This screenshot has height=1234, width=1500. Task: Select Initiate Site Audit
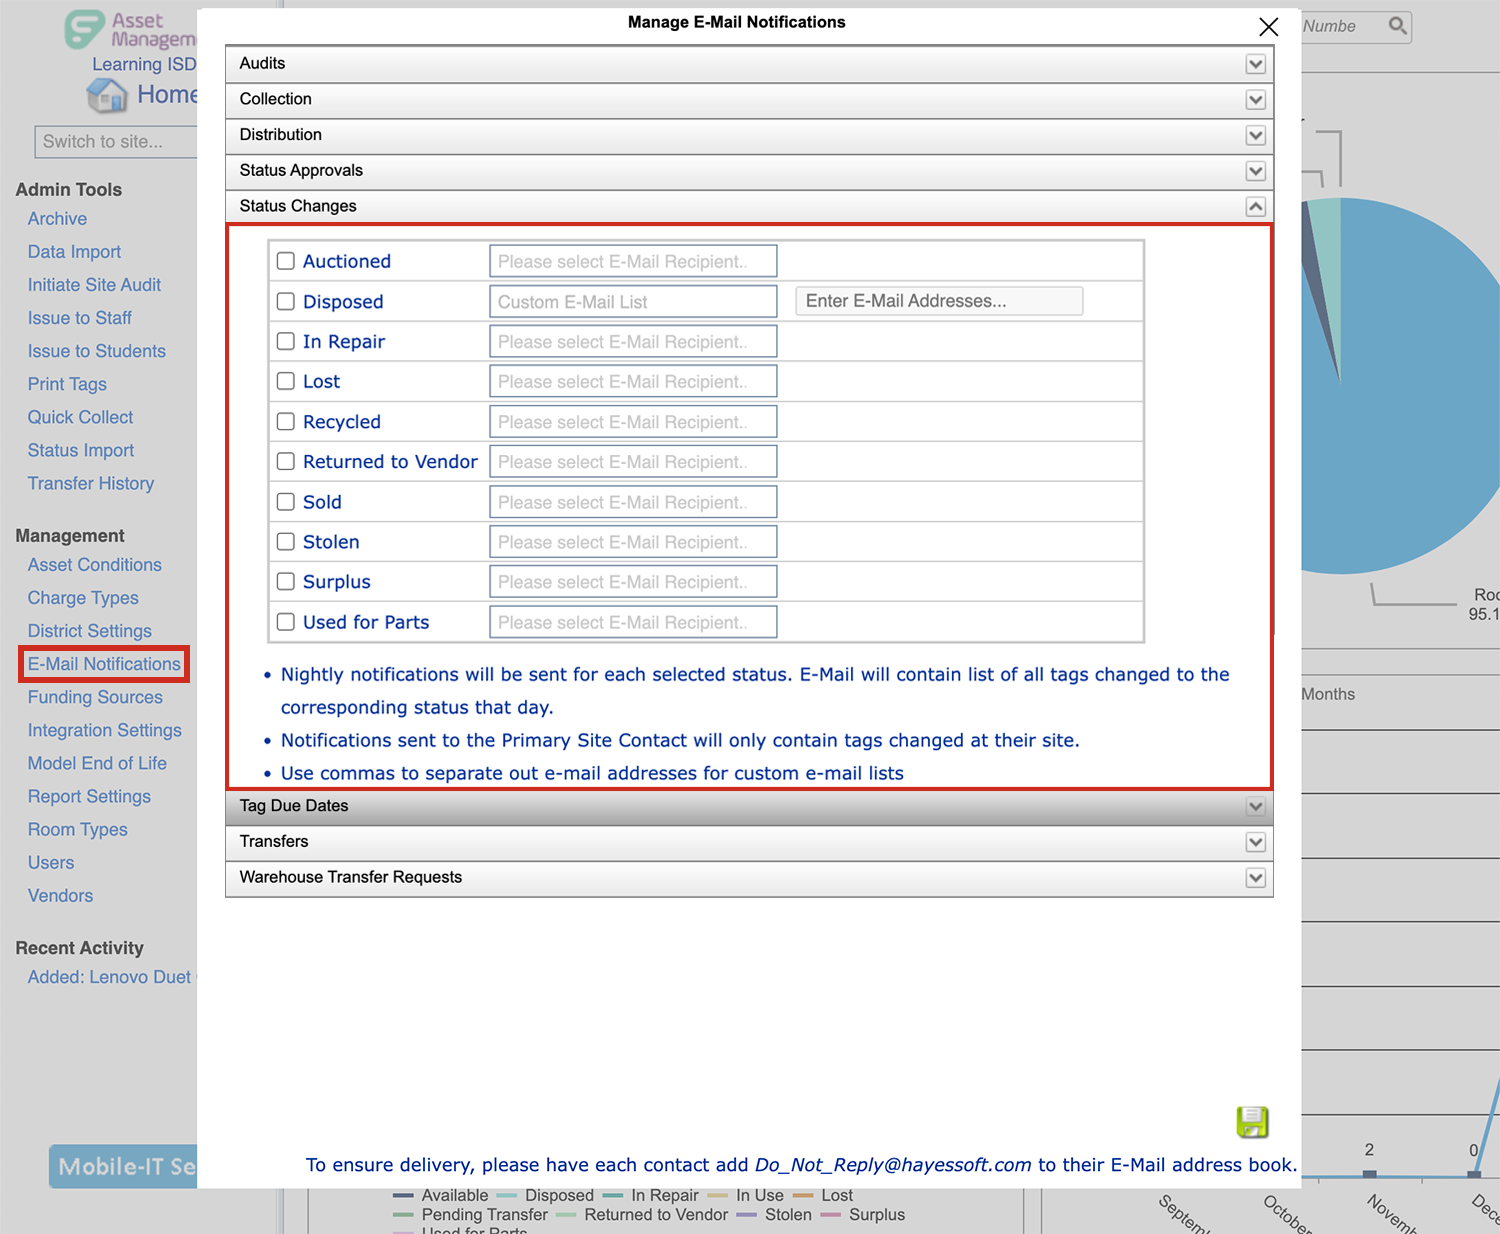[x=94, y=285]
